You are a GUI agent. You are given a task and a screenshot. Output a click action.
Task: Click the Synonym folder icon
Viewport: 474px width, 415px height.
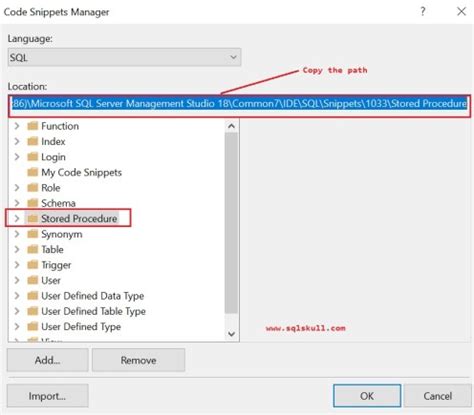coord(32,234)
